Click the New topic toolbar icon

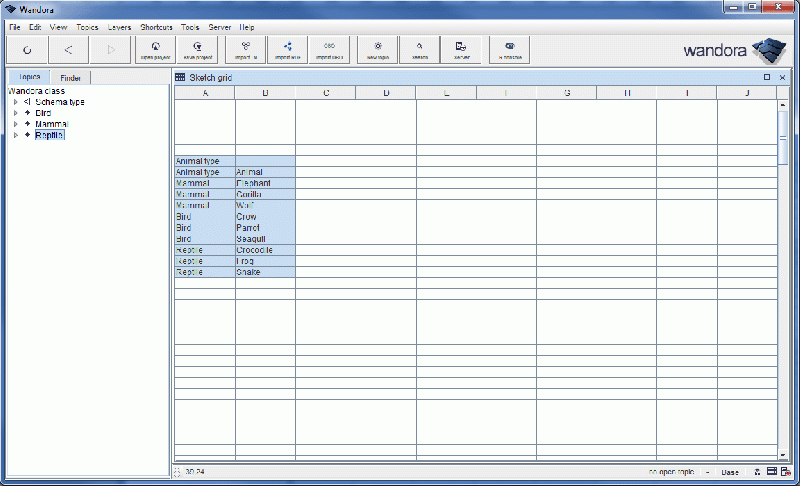(x=377, y=48)
